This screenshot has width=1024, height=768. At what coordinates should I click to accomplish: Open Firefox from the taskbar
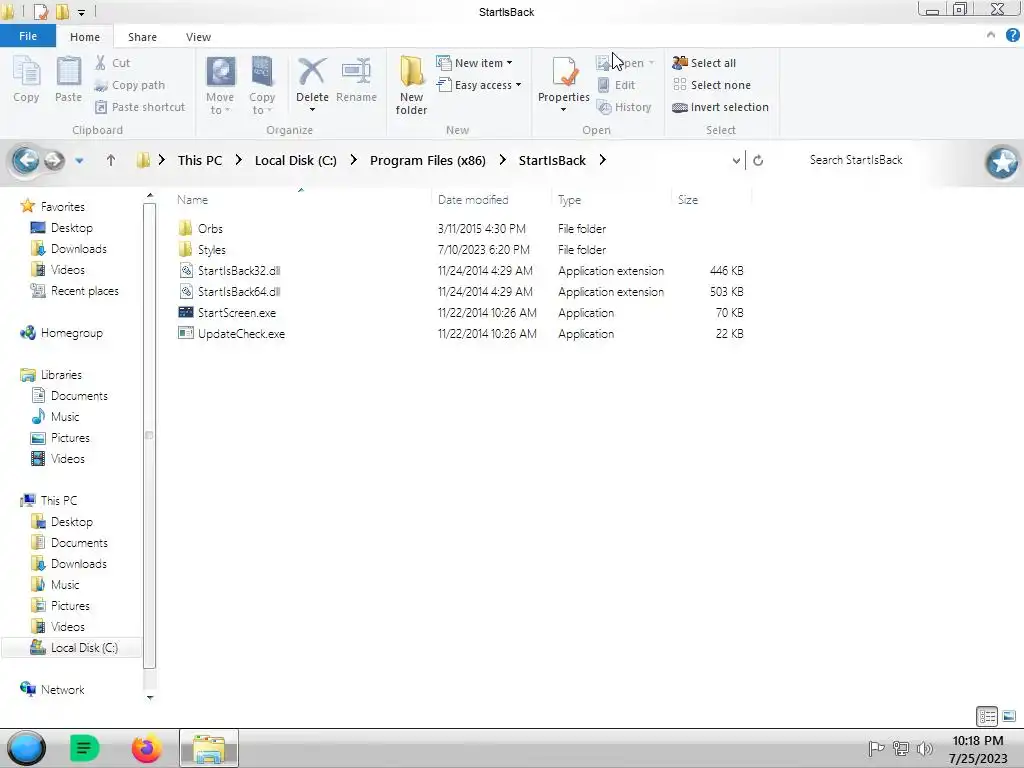146,748
